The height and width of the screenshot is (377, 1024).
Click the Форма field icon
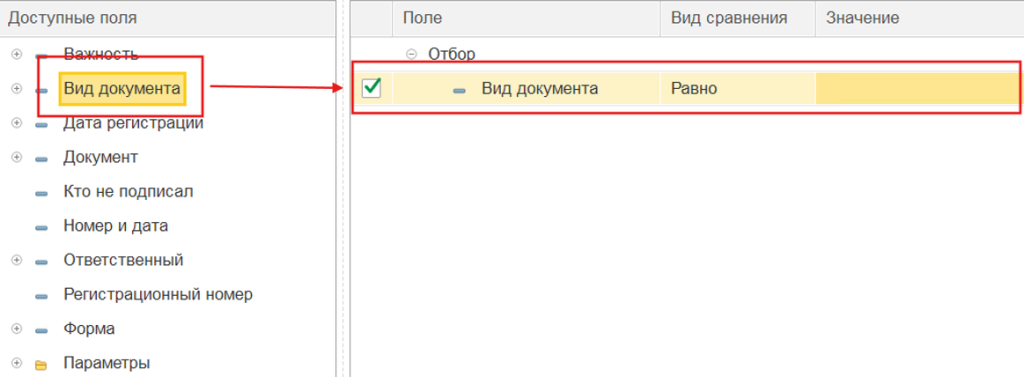click(x=41, y=330)
